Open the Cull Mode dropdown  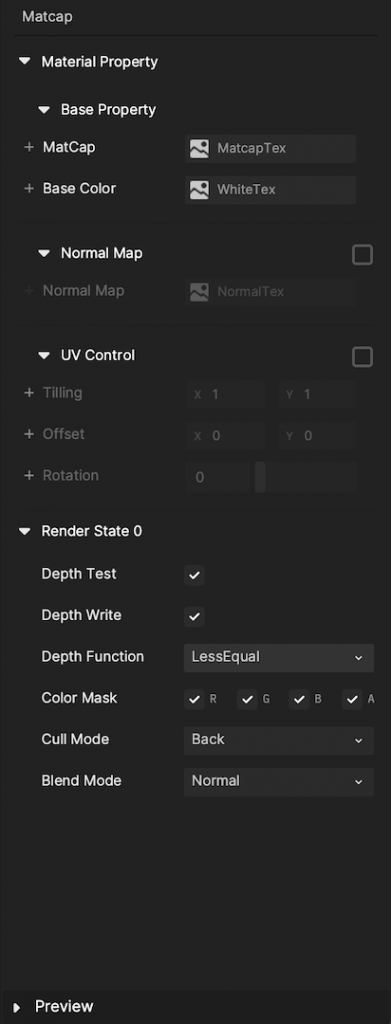tap(279, 741)
